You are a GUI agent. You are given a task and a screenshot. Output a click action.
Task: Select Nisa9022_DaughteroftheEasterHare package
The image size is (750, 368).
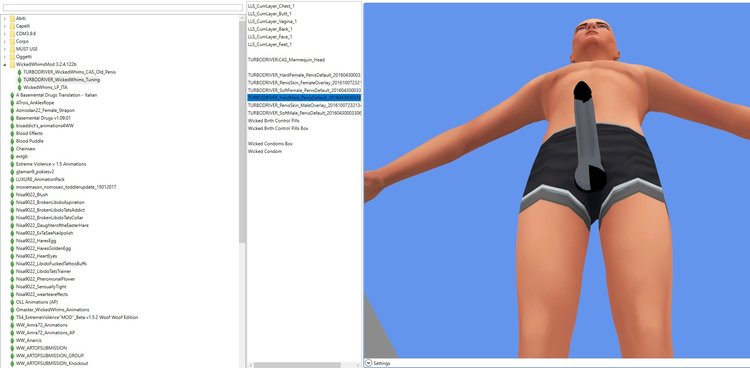[52, 225]
